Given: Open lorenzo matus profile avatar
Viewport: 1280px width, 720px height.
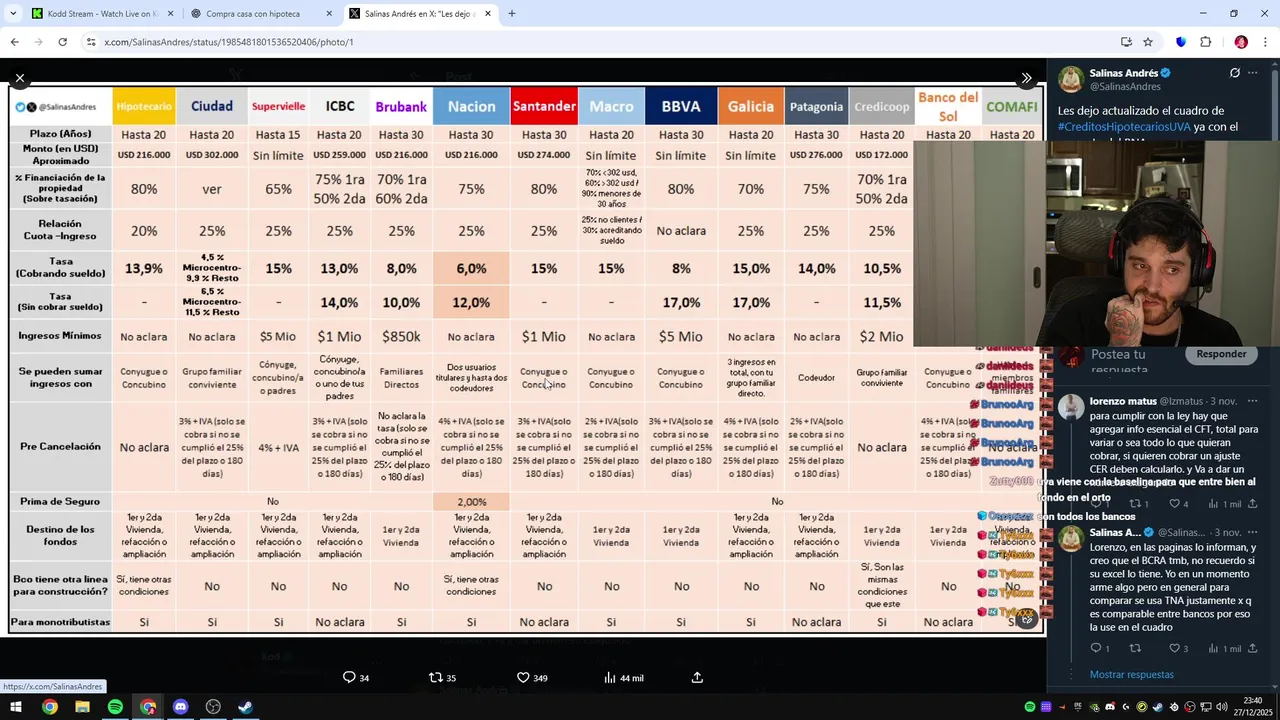Looking at the screenshot, I should tap(1071, 406).
